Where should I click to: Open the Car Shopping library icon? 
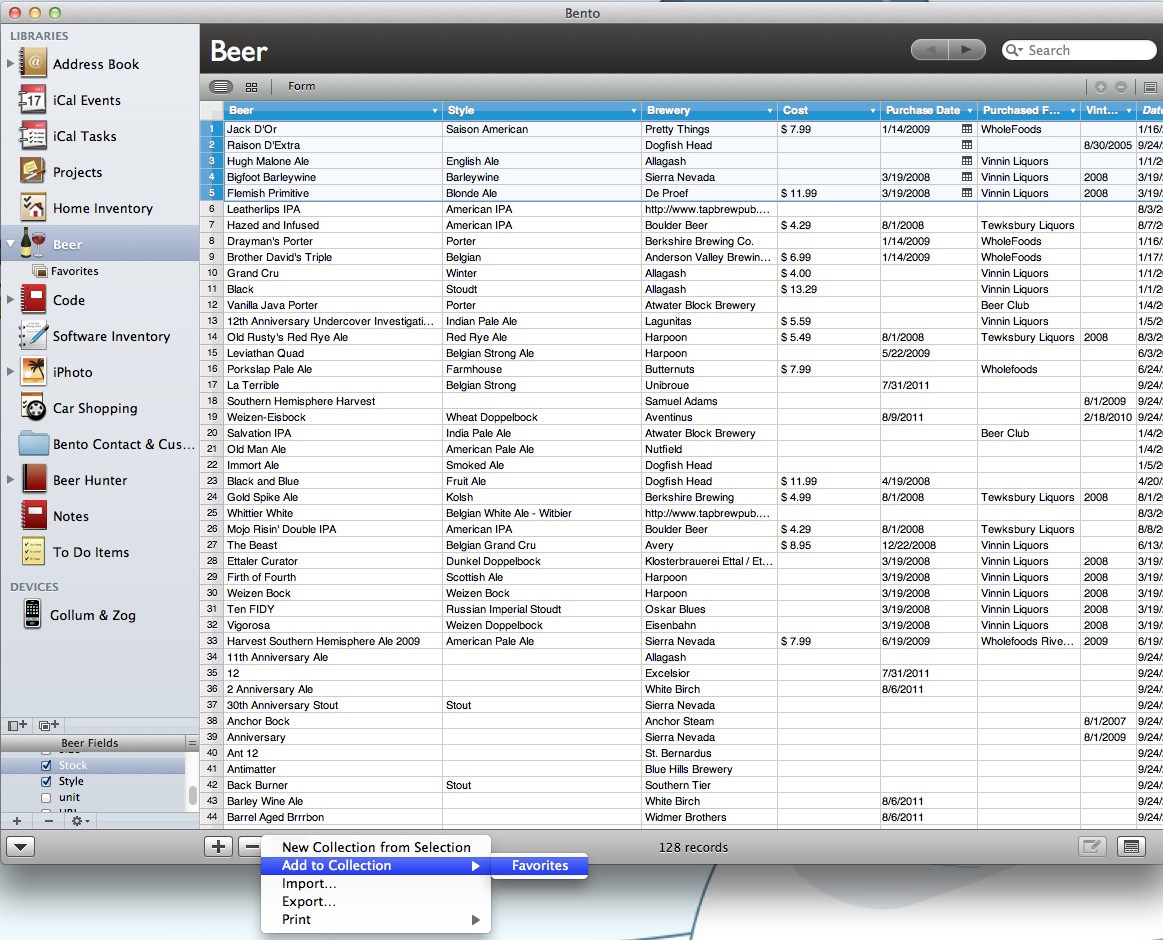[x=33, y=407]
